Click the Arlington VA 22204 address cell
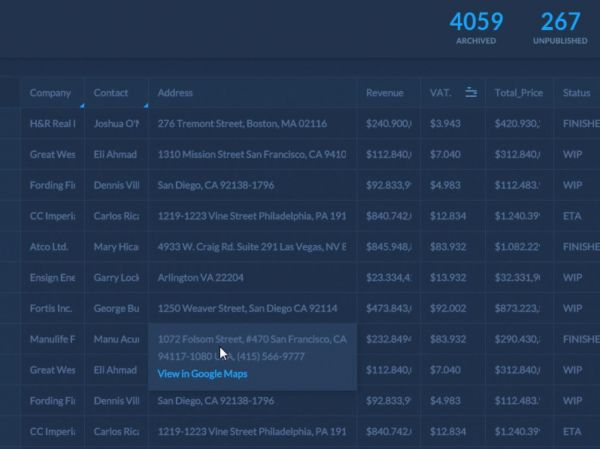The height and width of the screenshot is (449, 600). coord(200,277)
